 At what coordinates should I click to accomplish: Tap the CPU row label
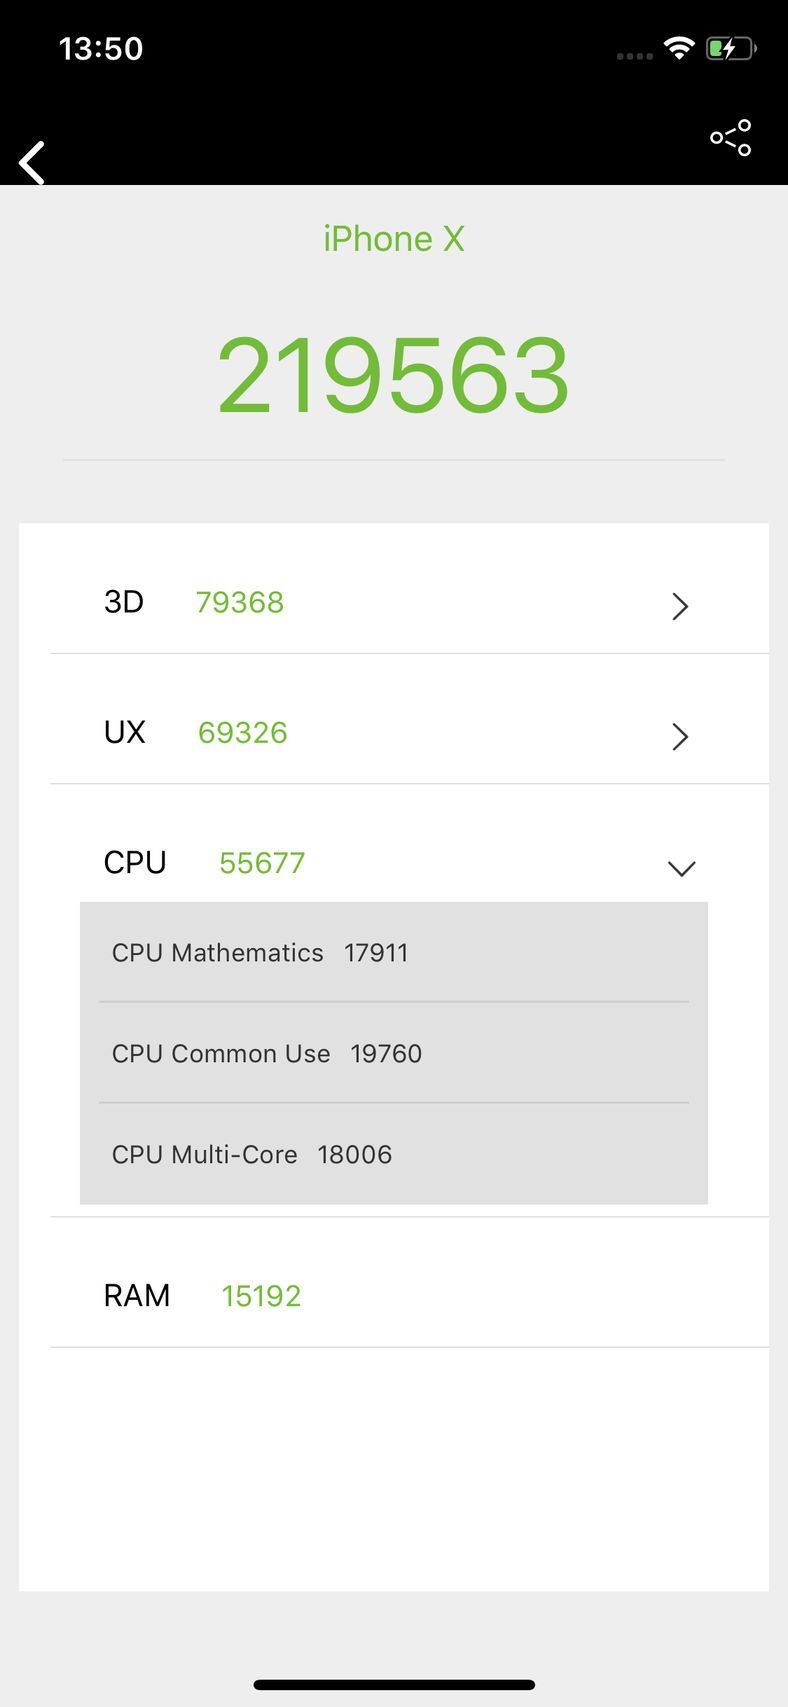135,862
